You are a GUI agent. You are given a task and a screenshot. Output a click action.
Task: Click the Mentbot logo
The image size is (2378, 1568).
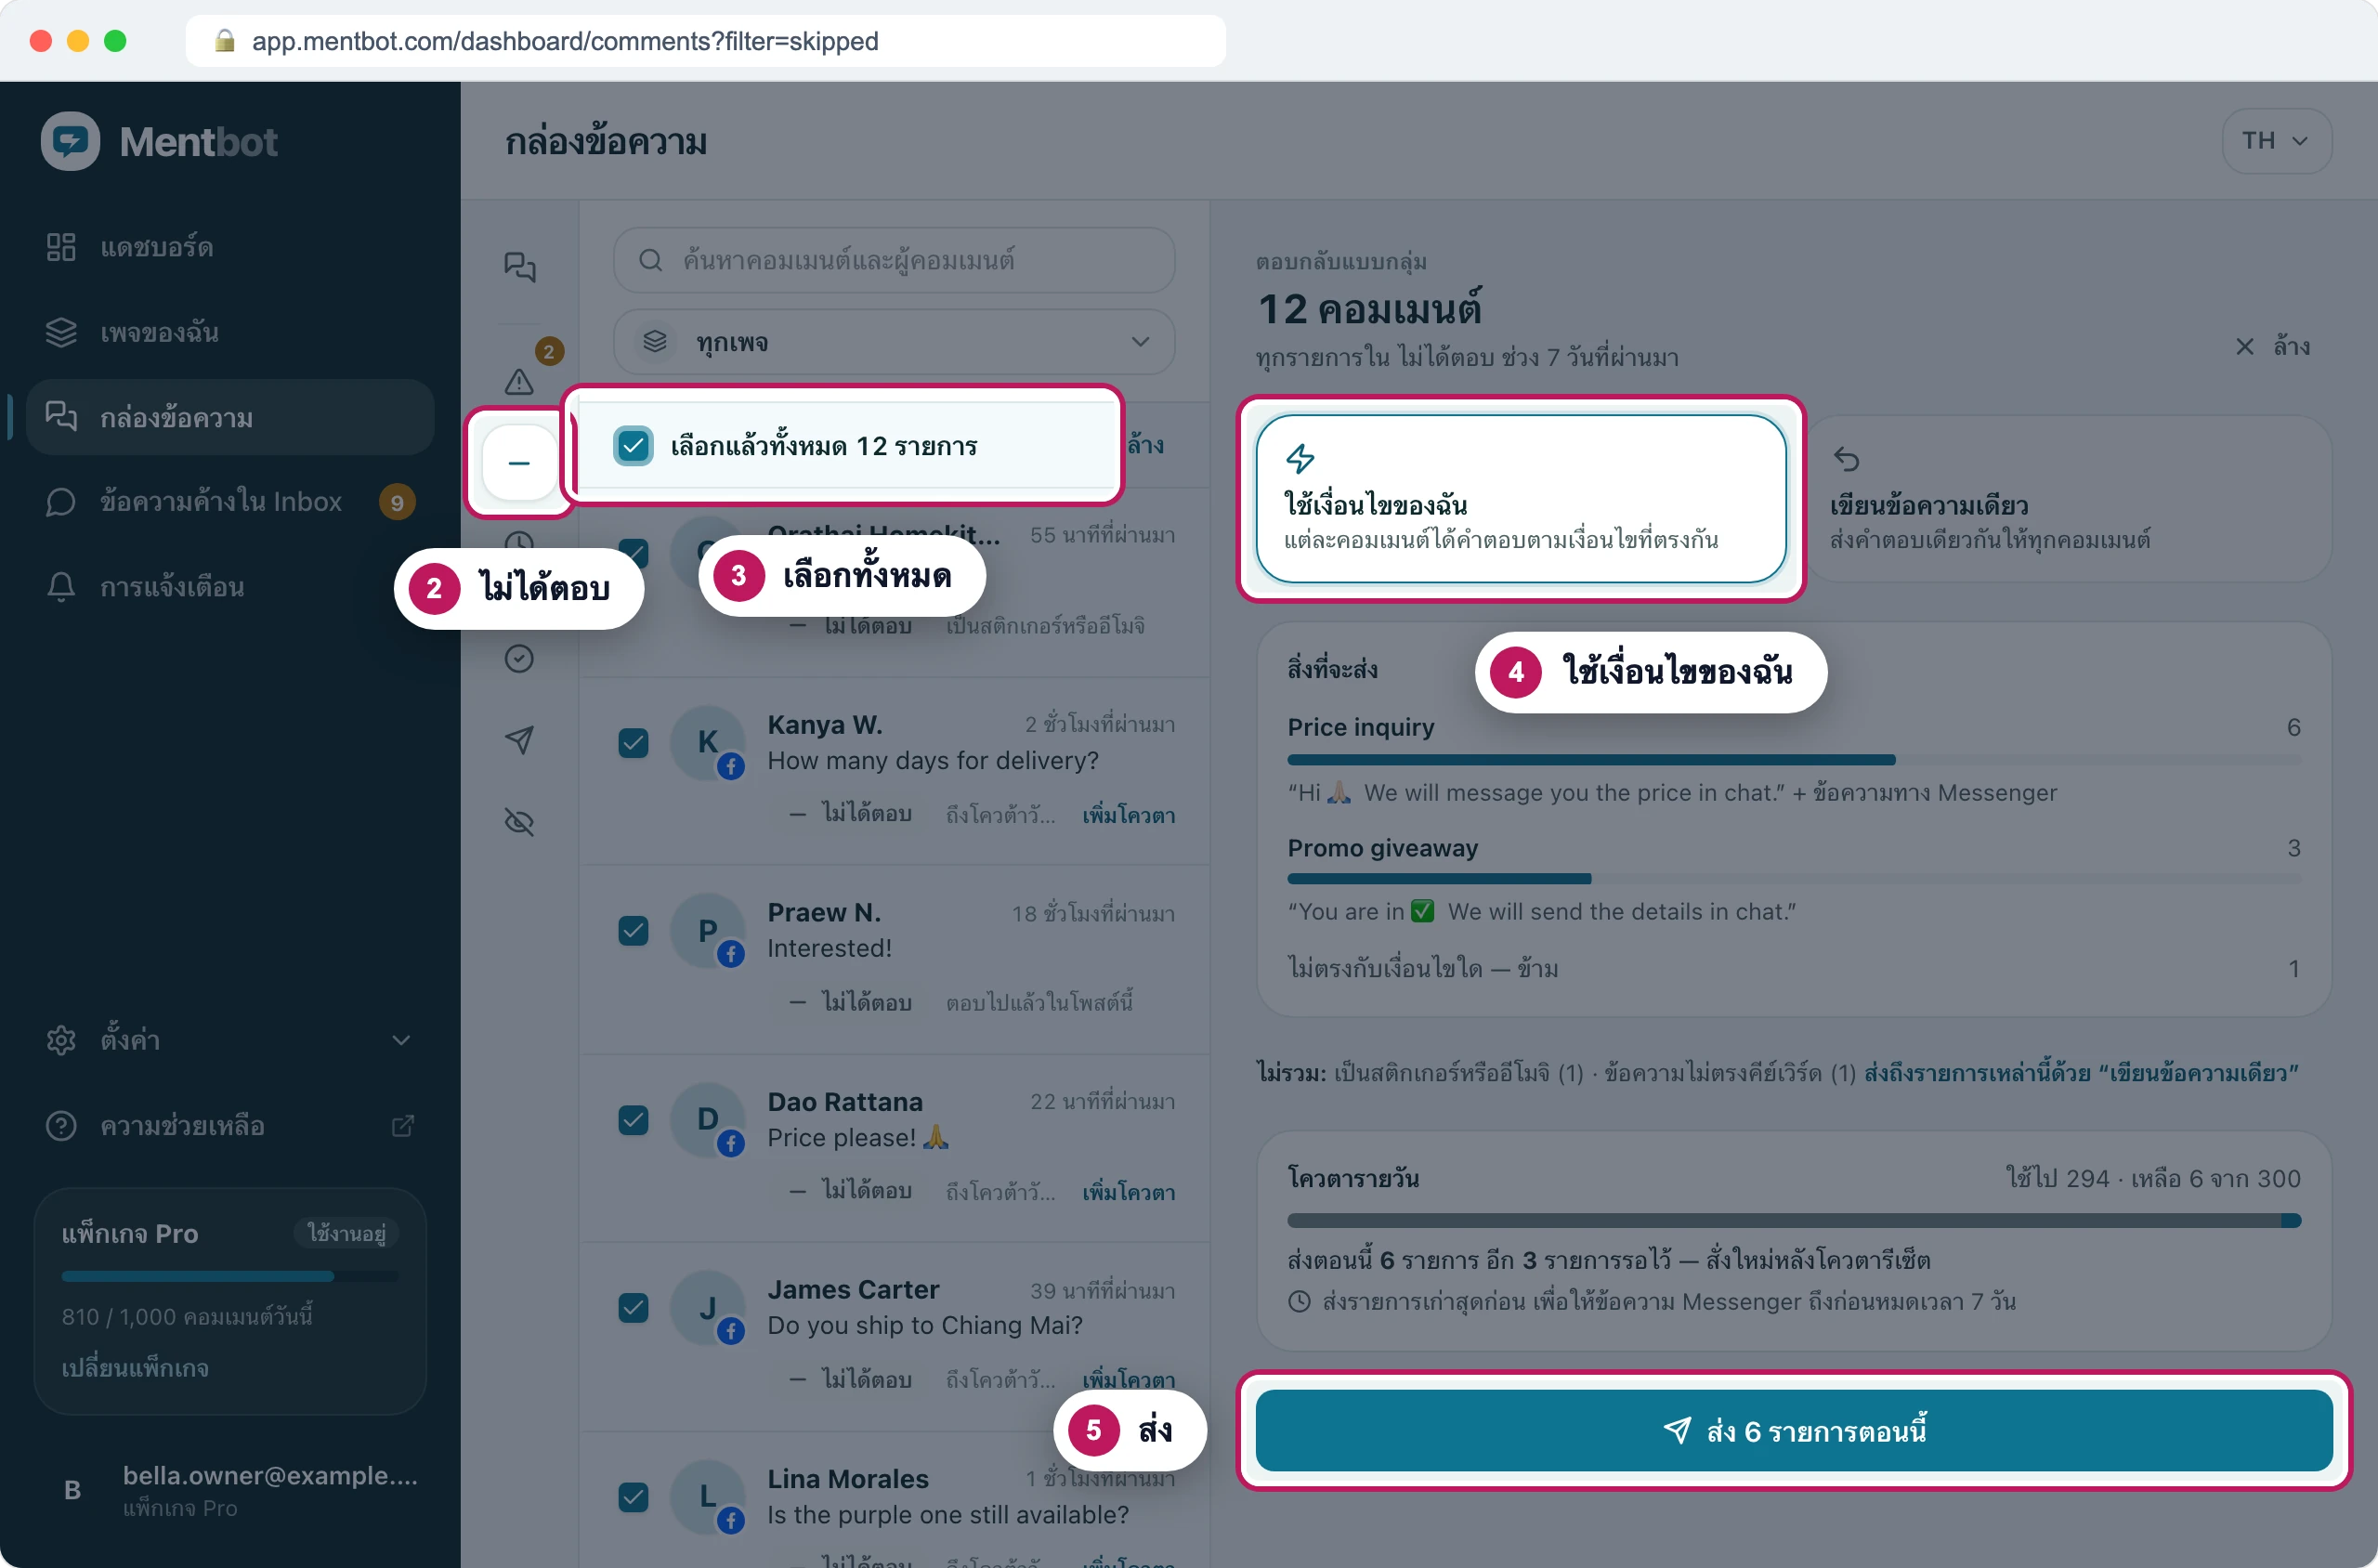point(160,141)
